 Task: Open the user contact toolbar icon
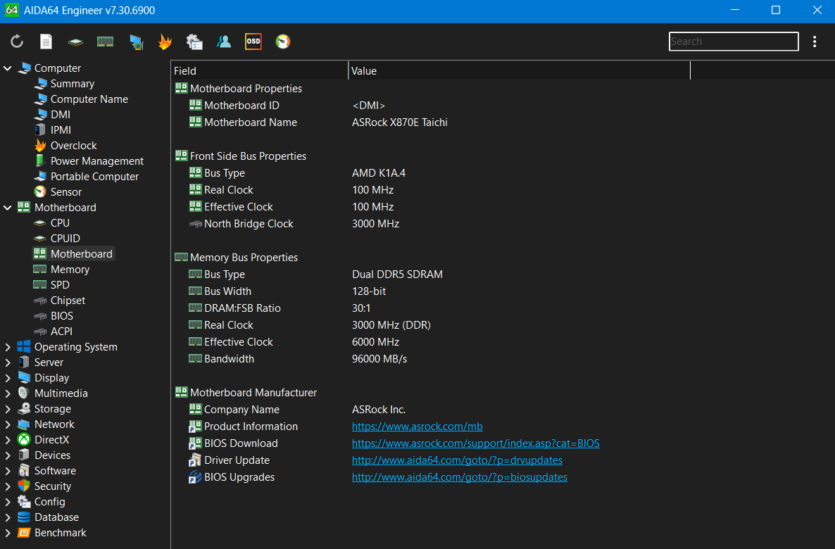coord(224,42)
